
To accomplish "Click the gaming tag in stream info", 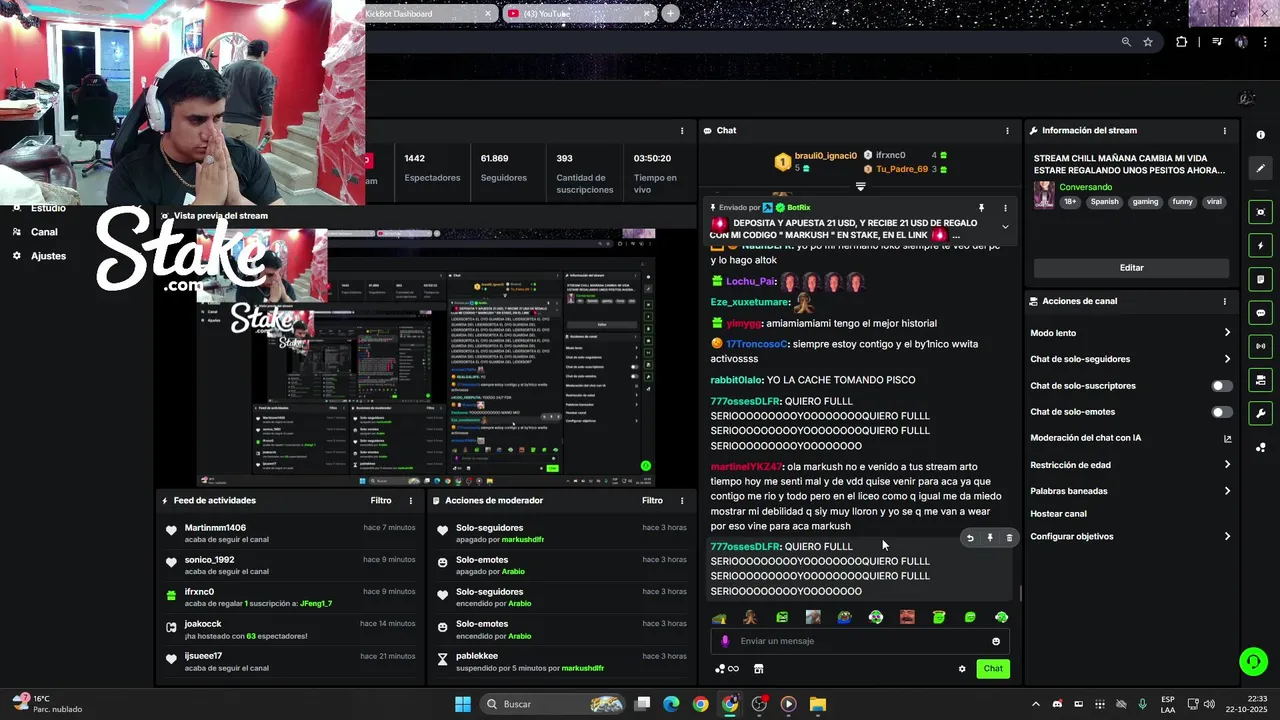I will (x=1145, y=202).
